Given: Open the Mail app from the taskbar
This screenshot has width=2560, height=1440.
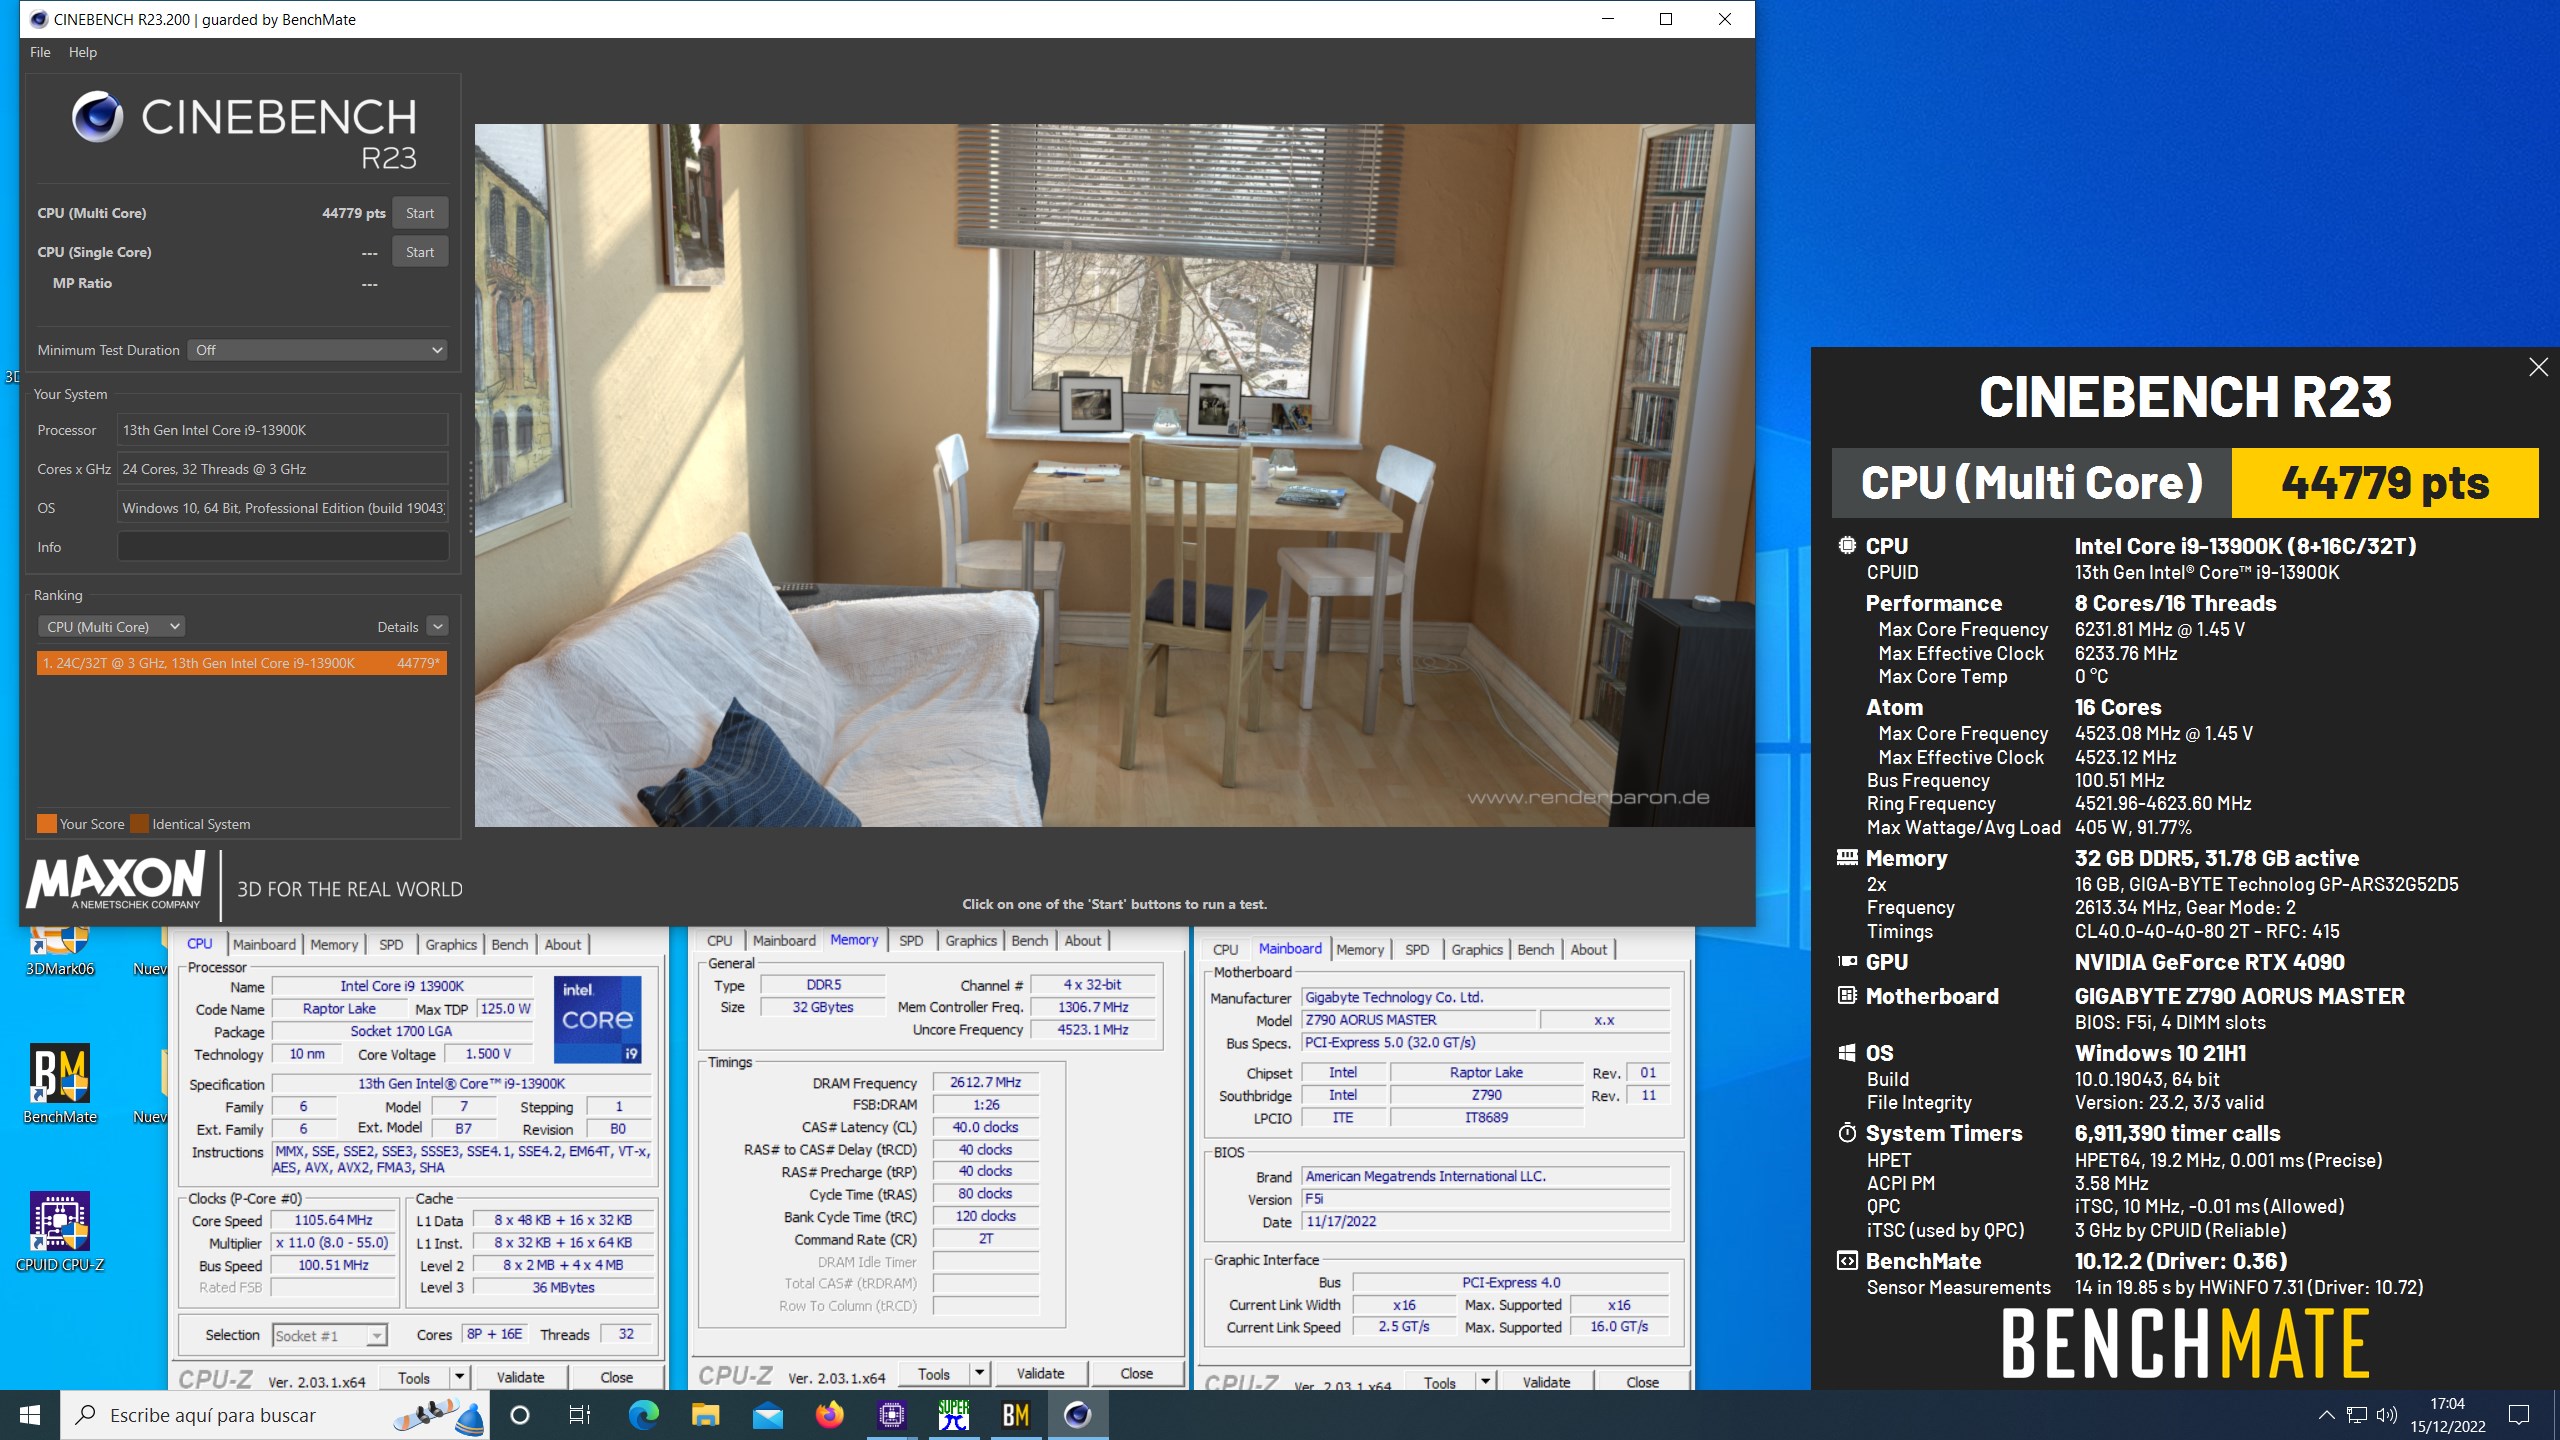Looking at the screenshot, I should [x=767, y=1415].
